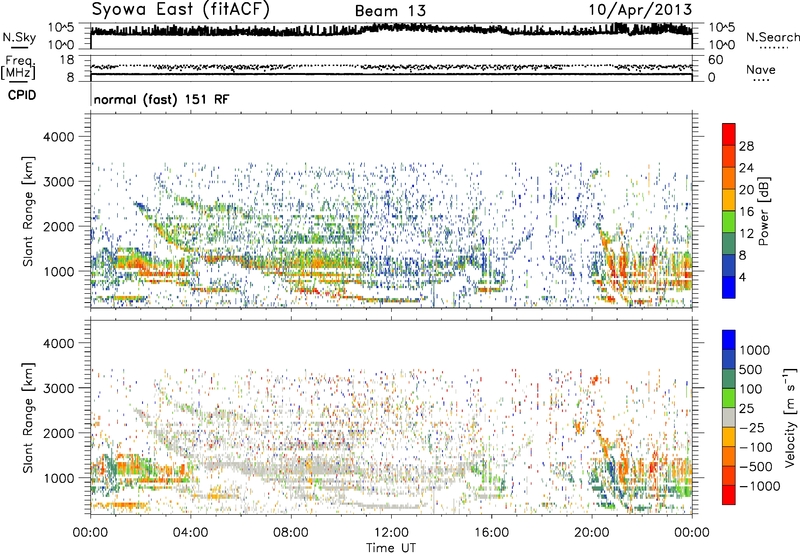Click the "Nave" legend label
The width and height of the screenshot is (800, 554).
[x=761, y=70]
